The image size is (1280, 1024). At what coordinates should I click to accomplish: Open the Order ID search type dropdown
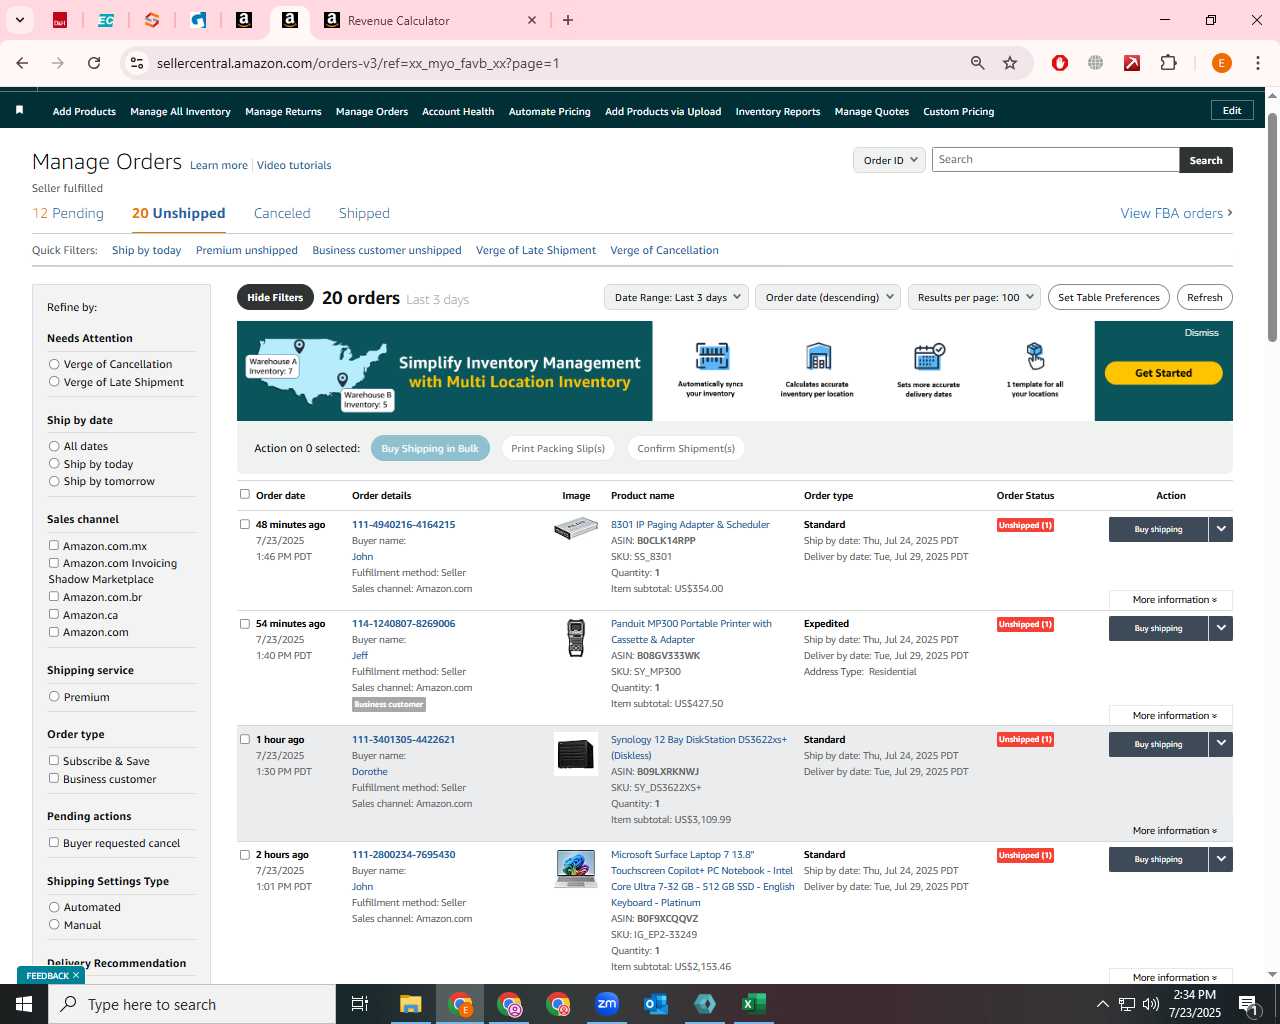[x=889, y=160]
